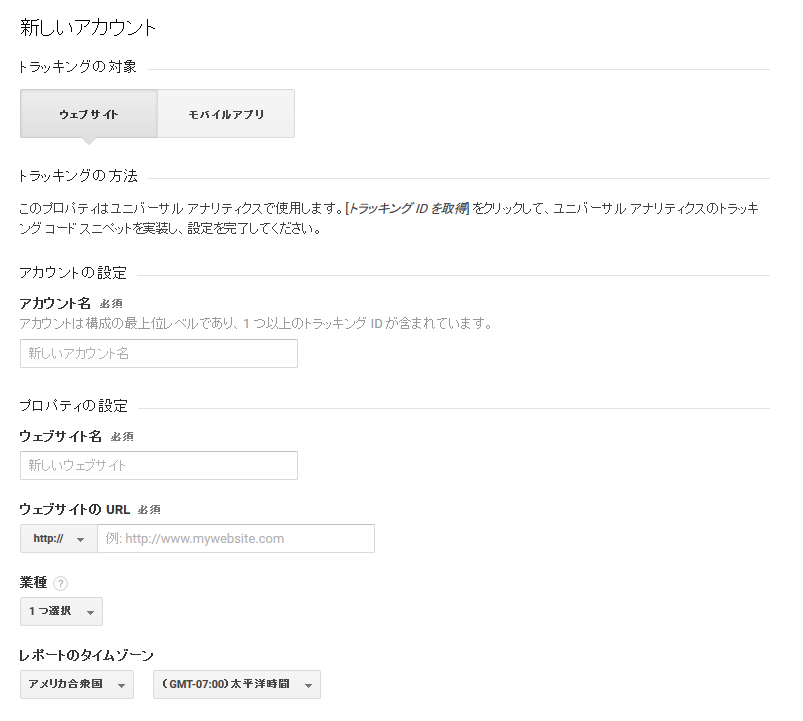Switch to the モバイルアプリ tab
803x721 pixels.
point(226,114)
